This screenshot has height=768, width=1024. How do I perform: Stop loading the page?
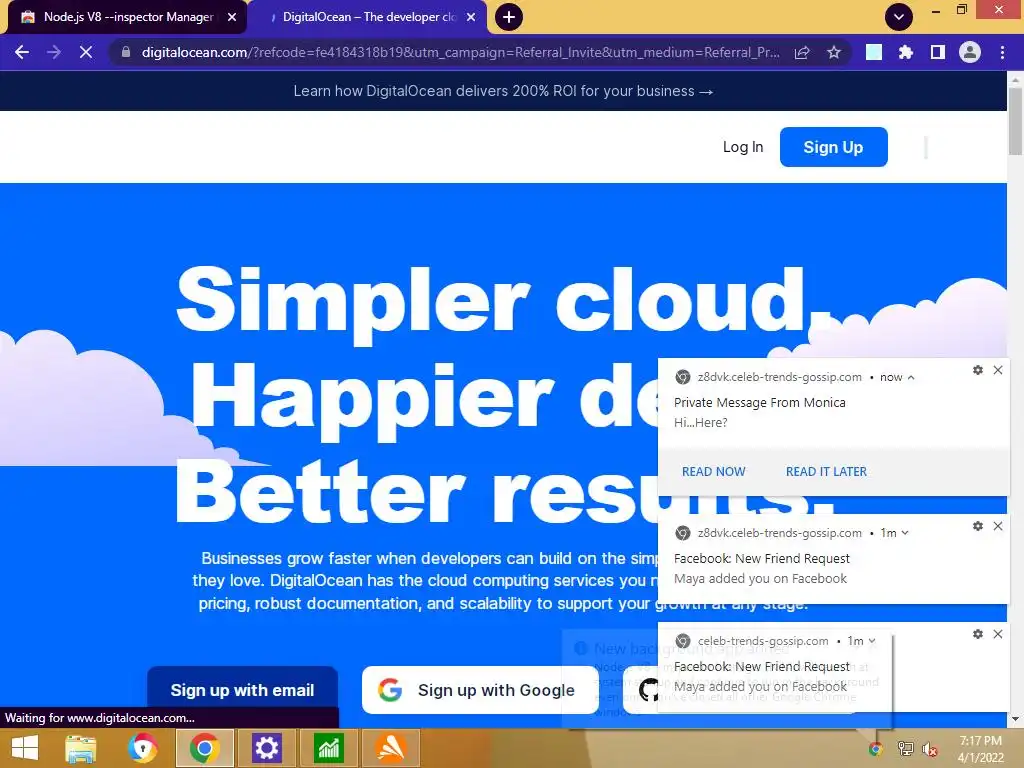coord(86,52)
